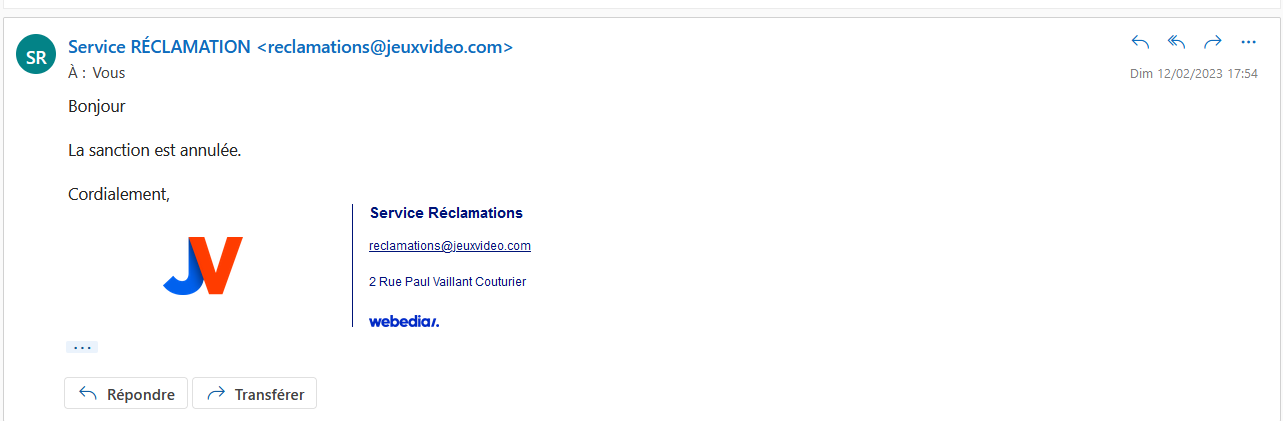The width and height of the screenshot is (1283, 421).
Task: Click the webedia logo in the signature
Action: point(404,321)
